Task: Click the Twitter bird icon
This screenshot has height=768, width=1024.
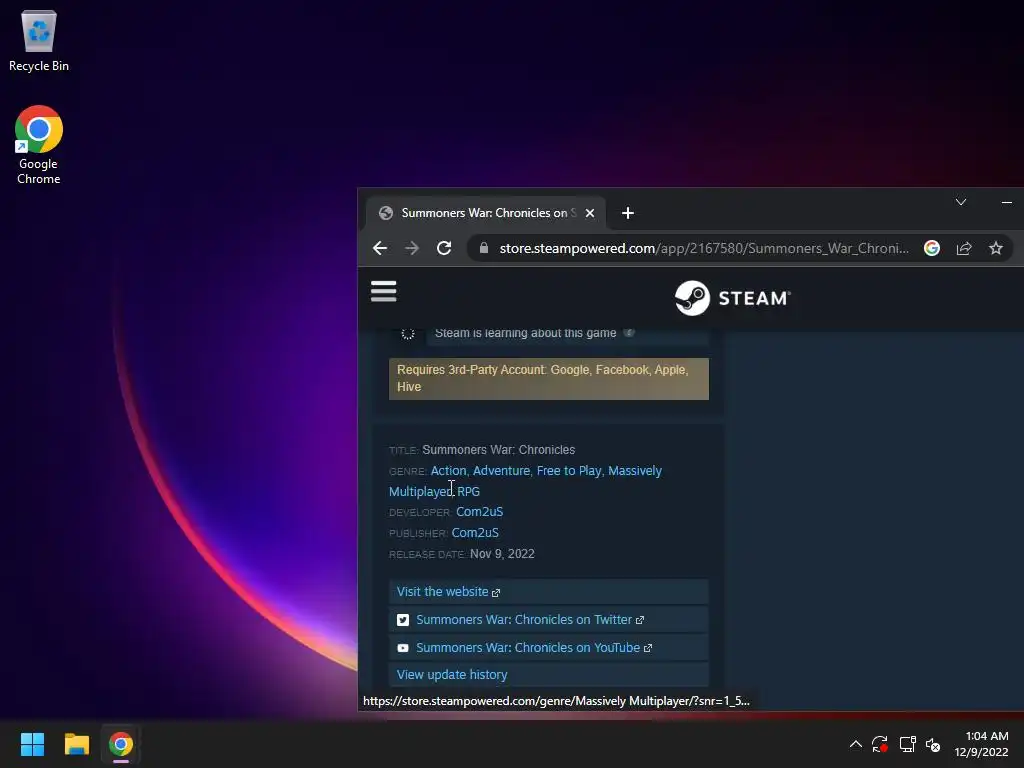Action: [403, 620]
